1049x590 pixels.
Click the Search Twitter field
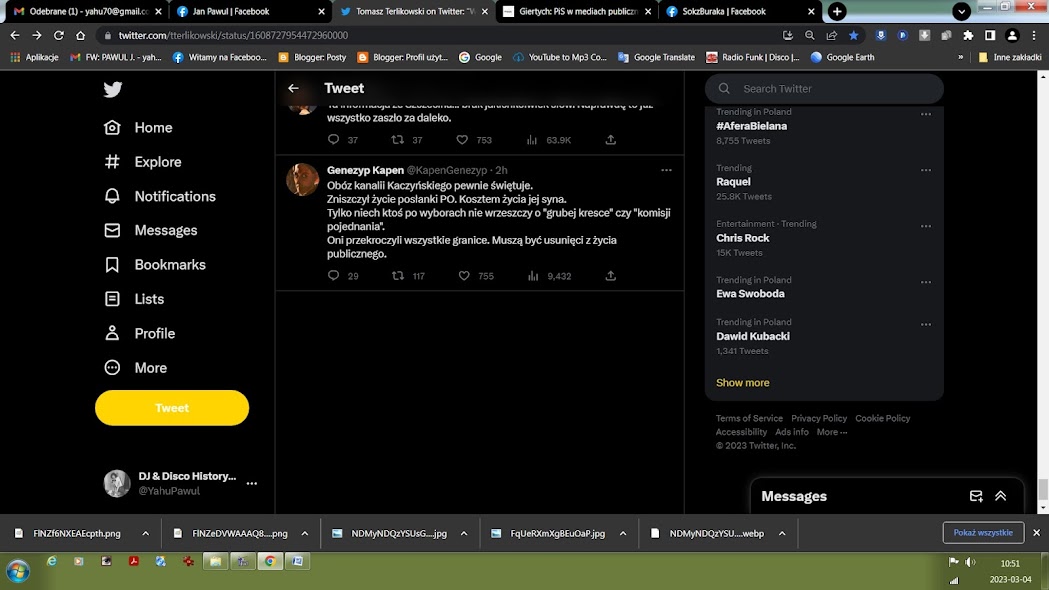pos(824,88)
